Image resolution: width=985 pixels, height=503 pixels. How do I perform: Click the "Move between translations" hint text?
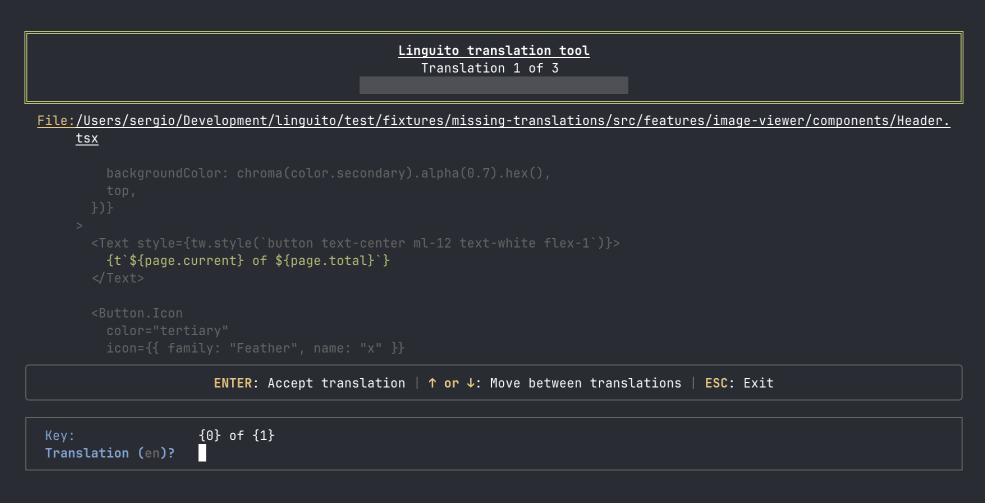(x=585, y=383)
